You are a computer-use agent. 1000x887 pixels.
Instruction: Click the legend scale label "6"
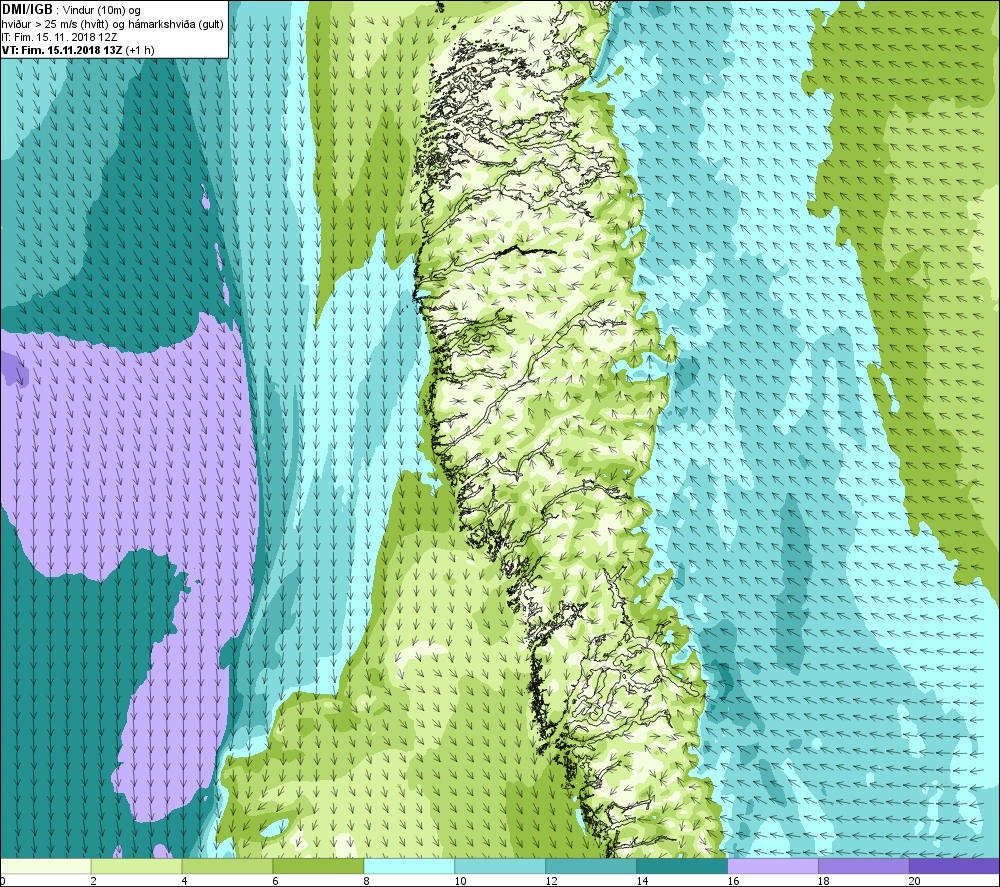point(275,881)
